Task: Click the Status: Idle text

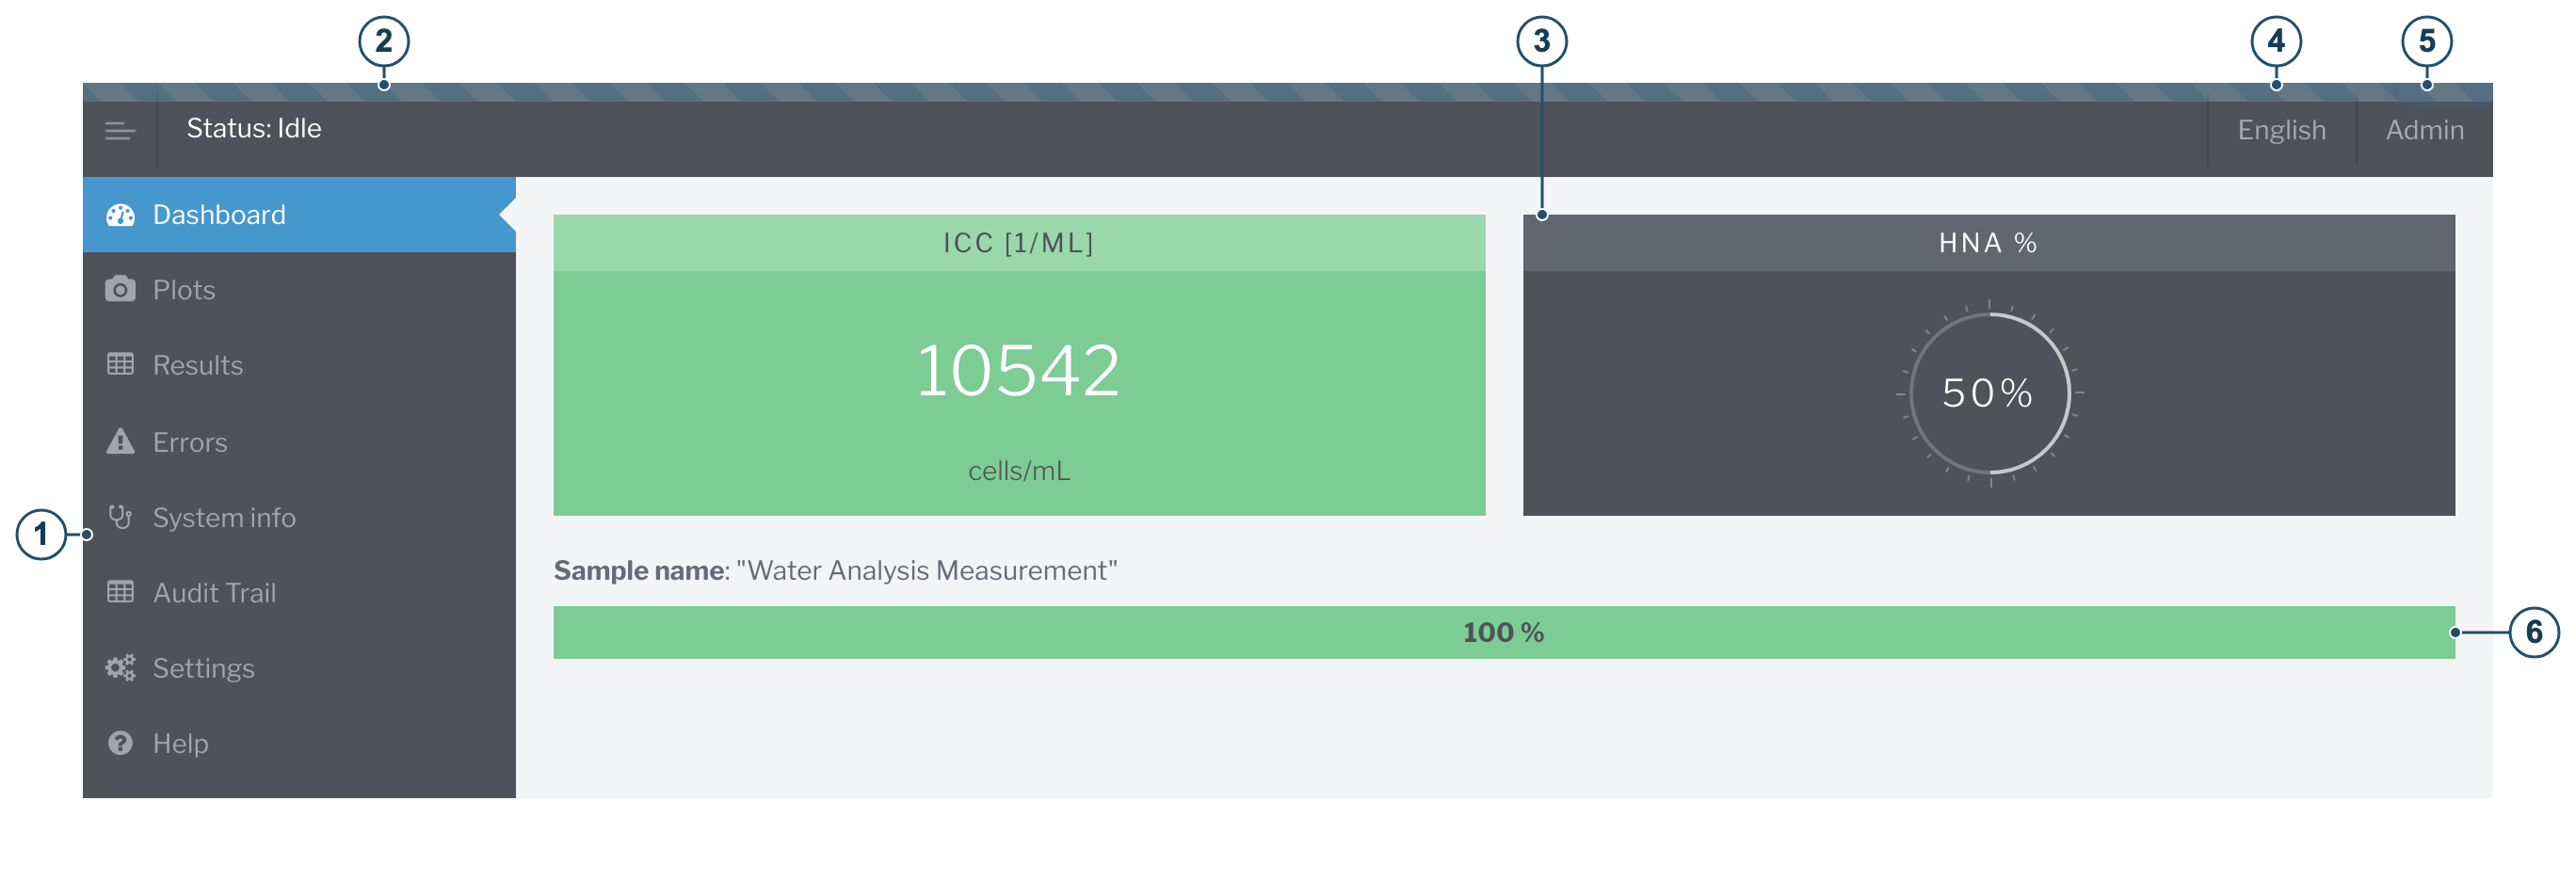Action: point(254,128)
